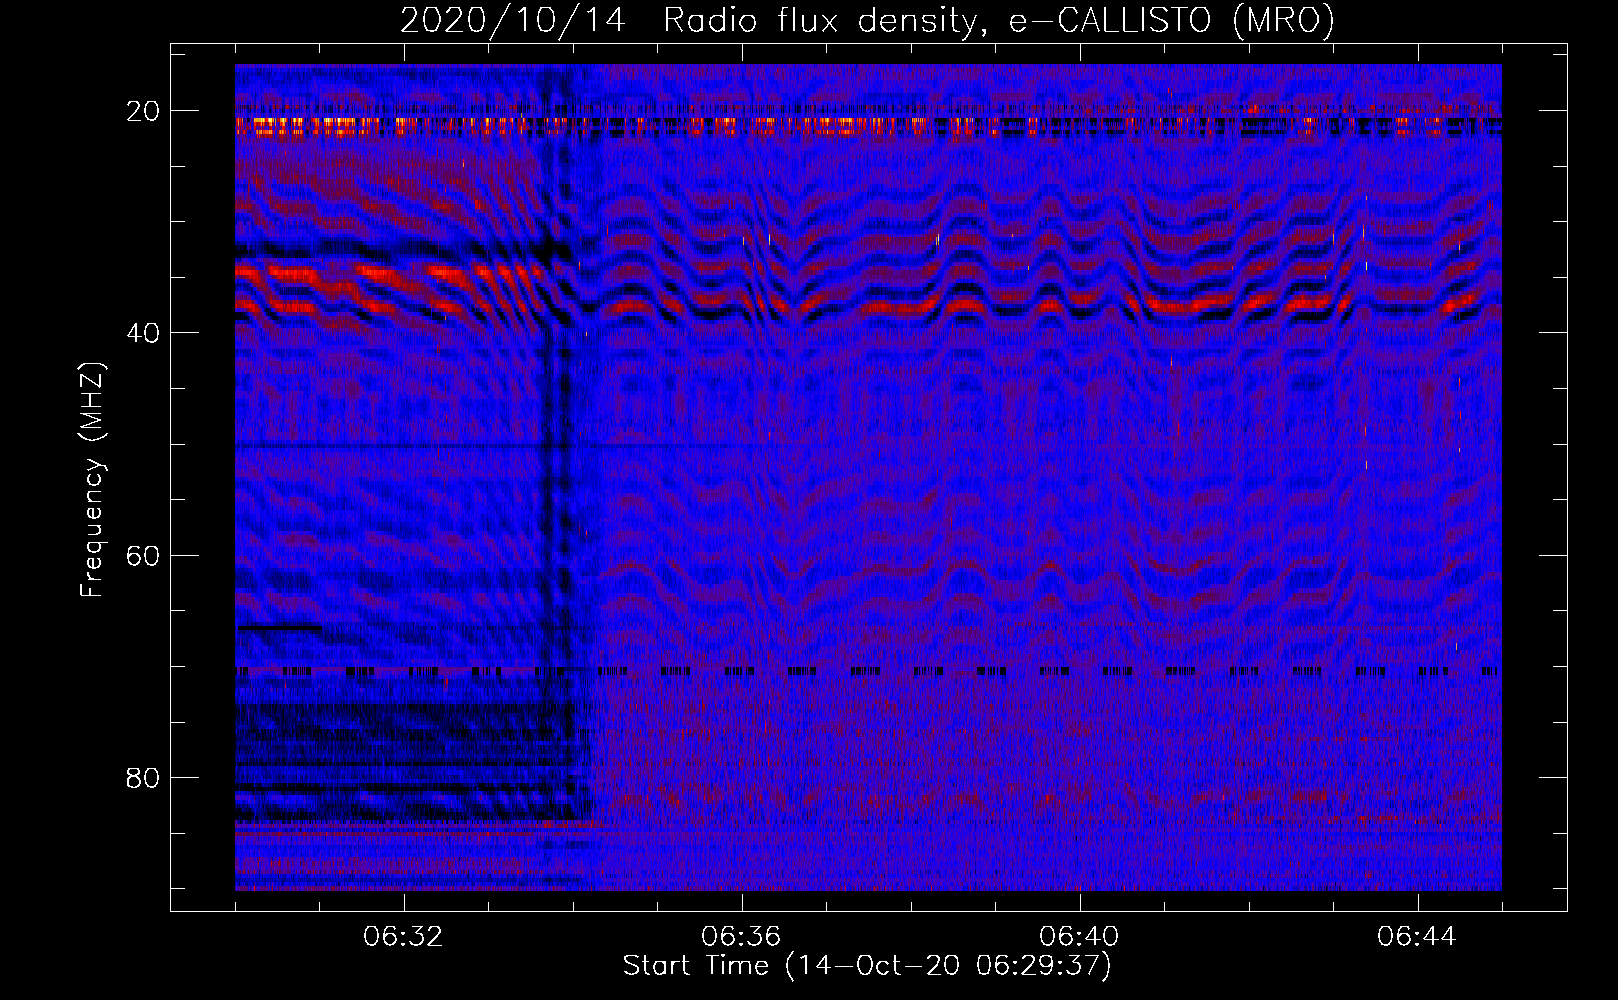Click the 'Start Time (14-Oct-20 06:29:37)' x-axis label

(867, 966)
